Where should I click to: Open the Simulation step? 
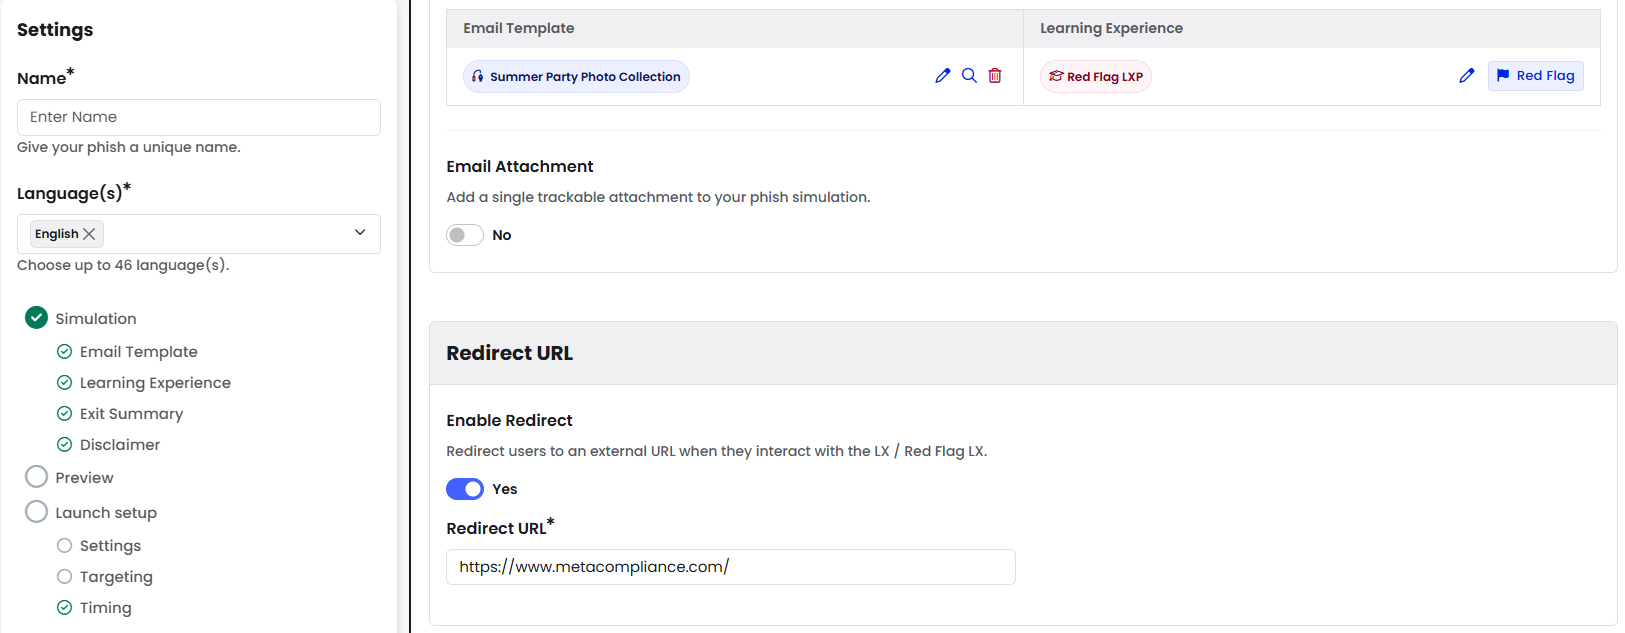96,319
